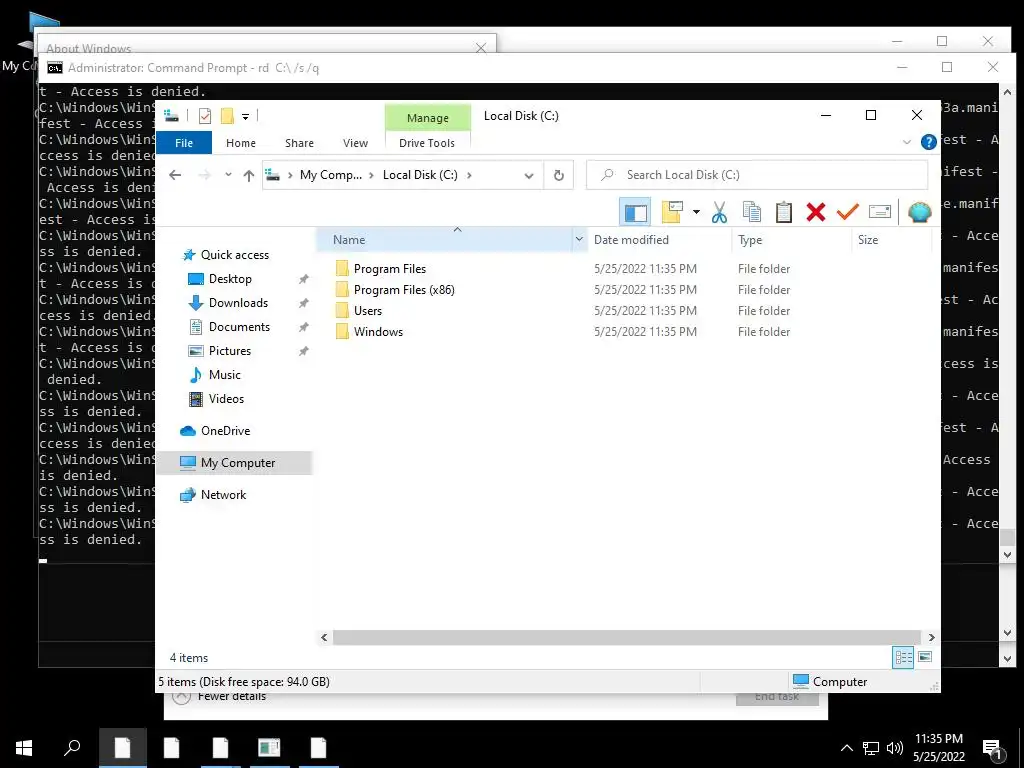Click the file list horizontal scrollbar
This screenshot has width=1024, height=768.
[x=626, y=637]
